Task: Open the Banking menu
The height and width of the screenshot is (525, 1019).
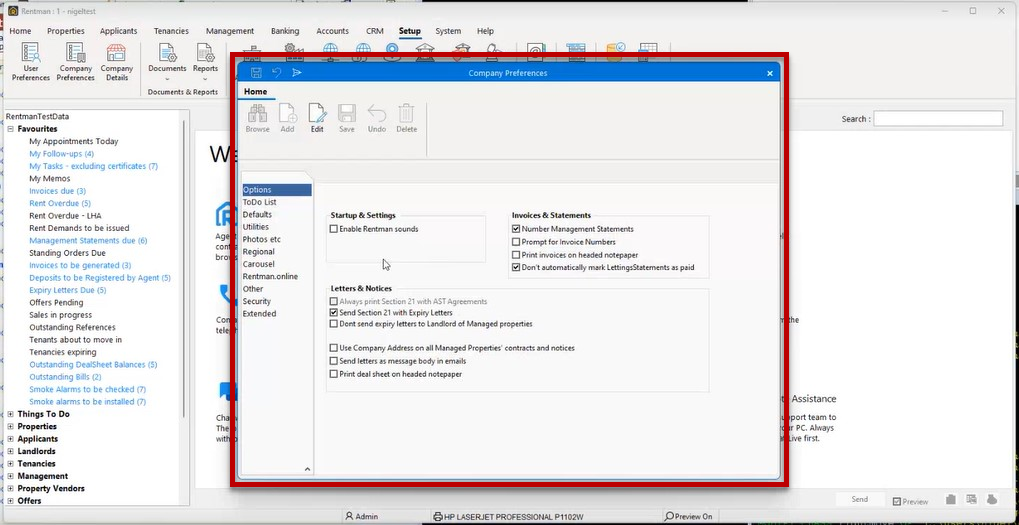Action: coord(285,31)
